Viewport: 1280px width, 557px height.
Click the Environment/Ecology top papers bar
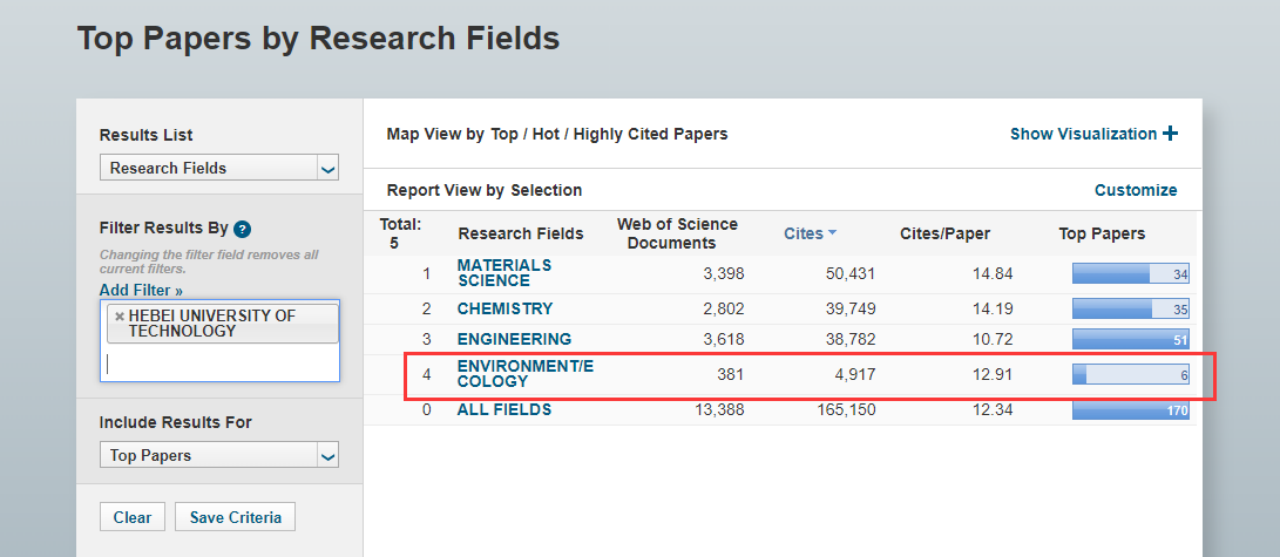click(1130, 375)
